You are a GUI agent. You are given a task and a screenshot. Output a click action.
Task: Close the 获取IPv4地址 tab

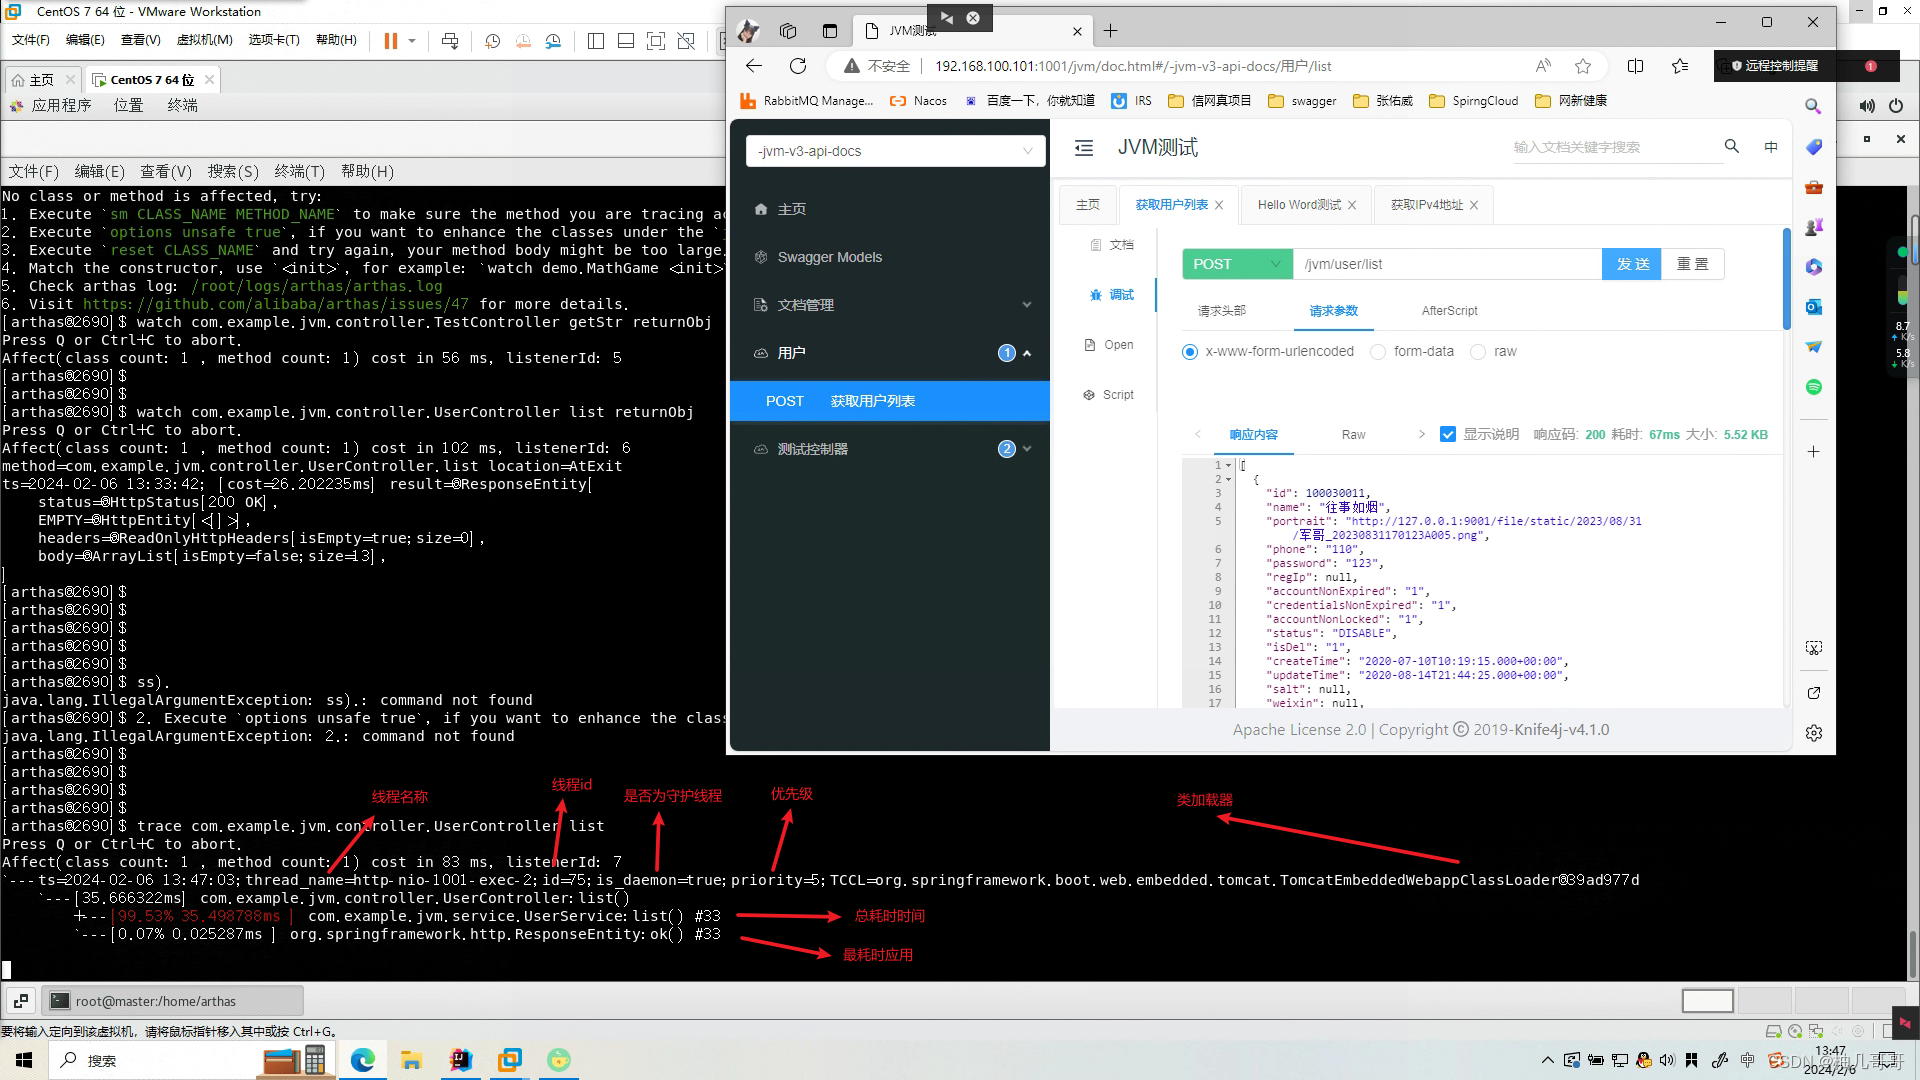1474,205
